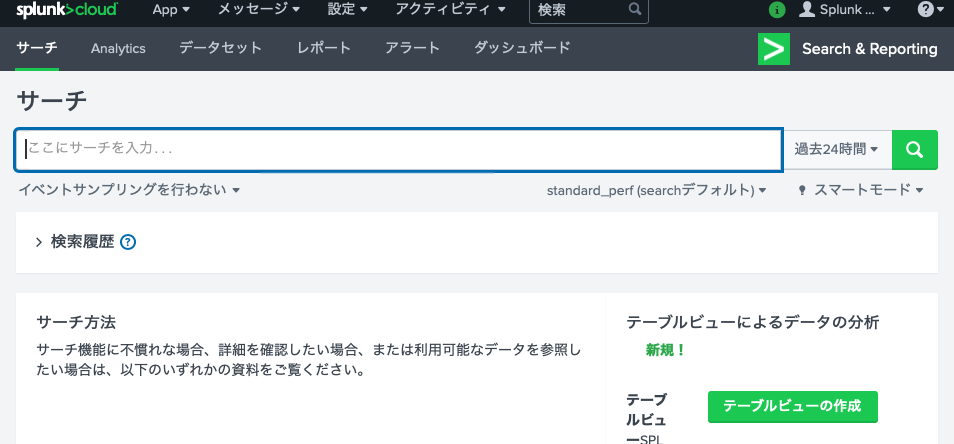Click the テーブルビューの作成 button
The width and height of the screenshot is (954, 444).
tap(793, 406)
